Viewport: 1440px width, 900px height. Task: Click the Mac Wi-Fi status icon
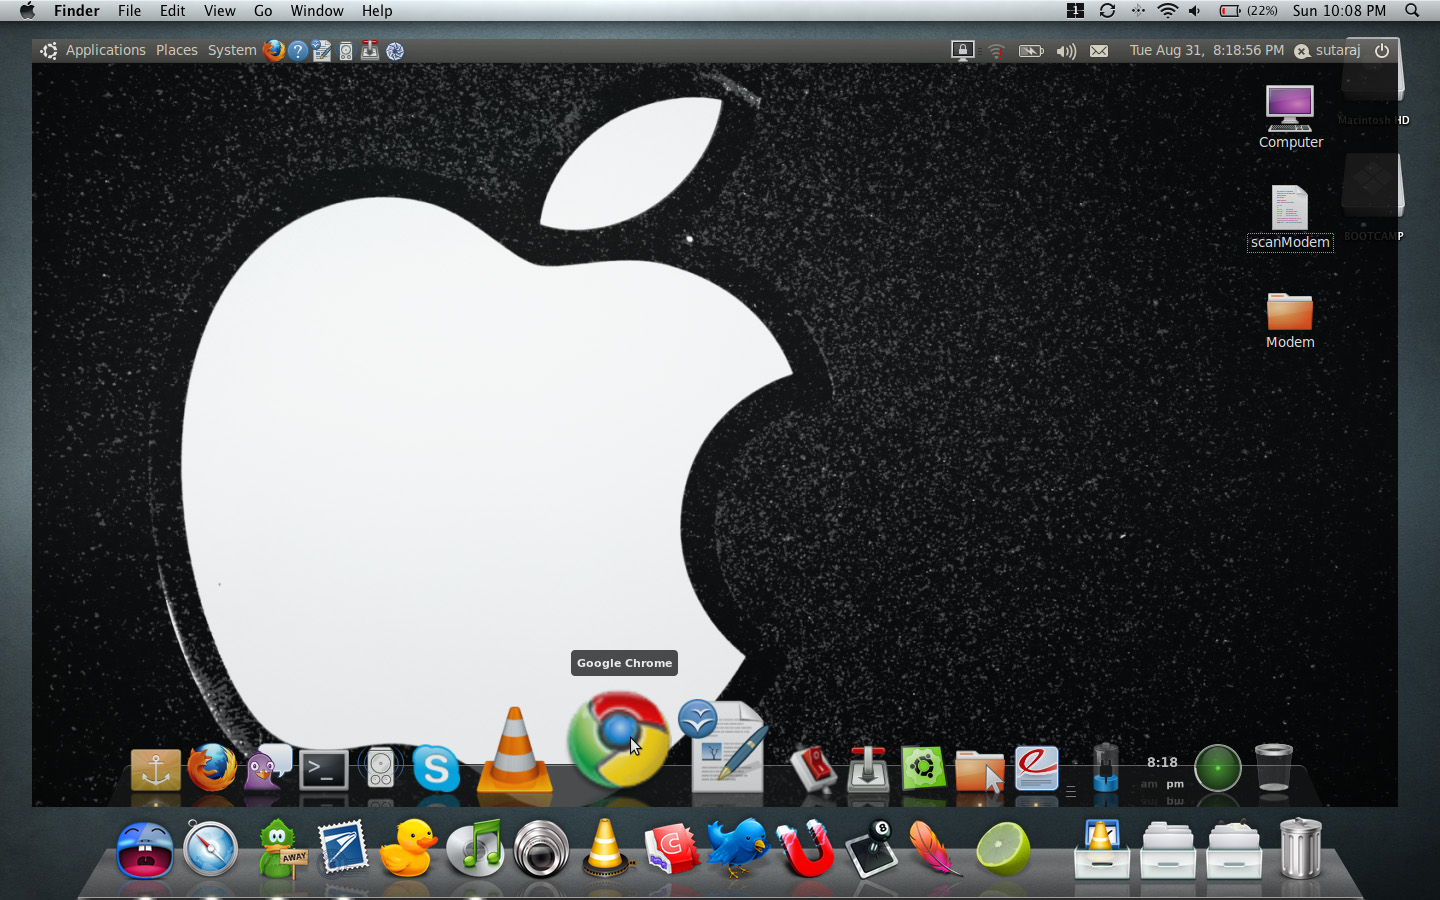click(1167, 10)
